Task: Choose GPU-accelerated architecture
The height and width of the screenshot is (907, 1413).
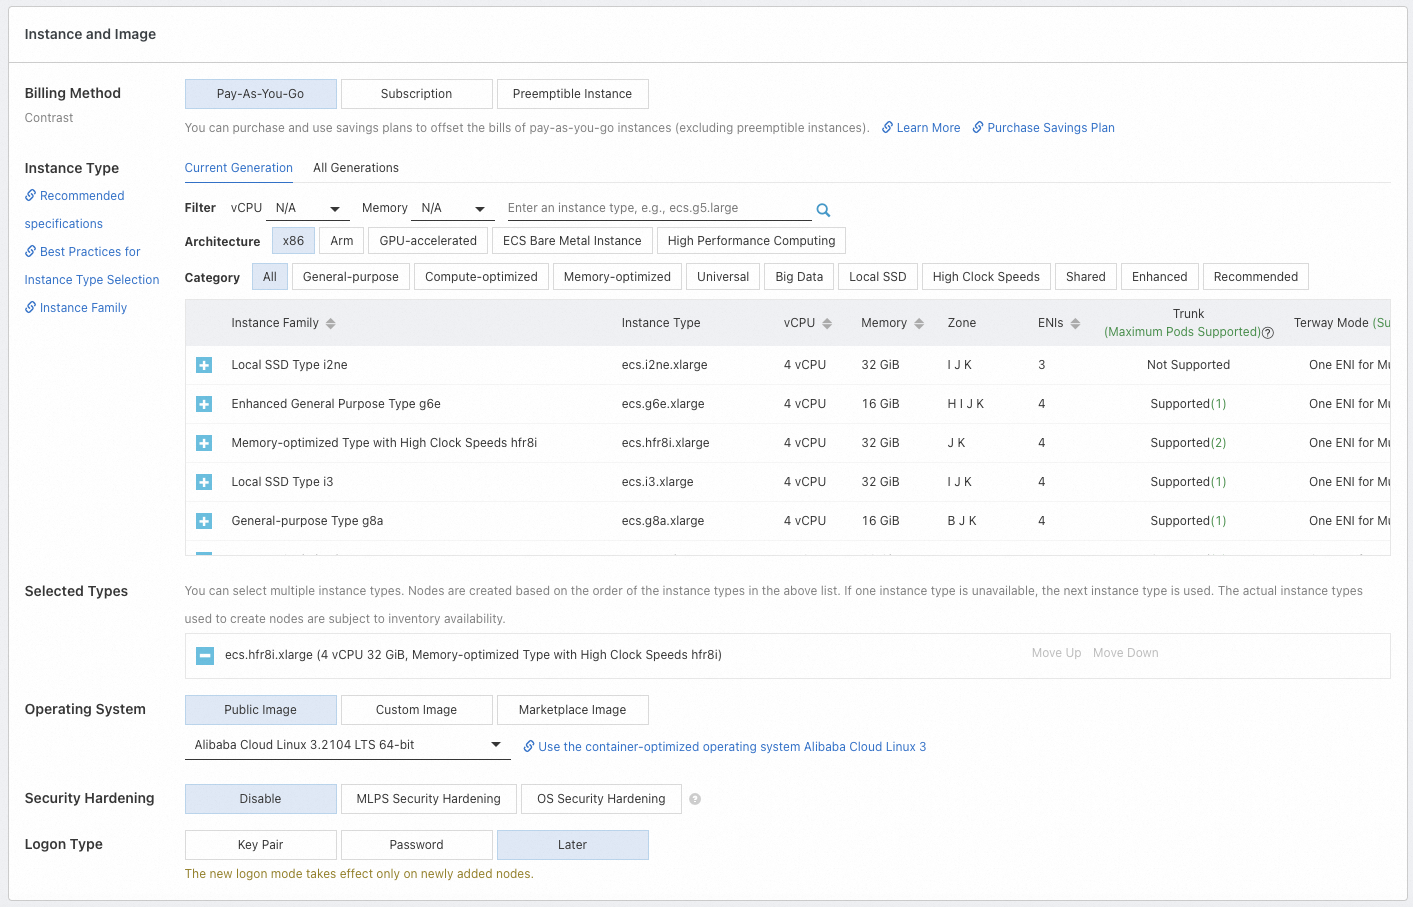Action: (428, 241)
